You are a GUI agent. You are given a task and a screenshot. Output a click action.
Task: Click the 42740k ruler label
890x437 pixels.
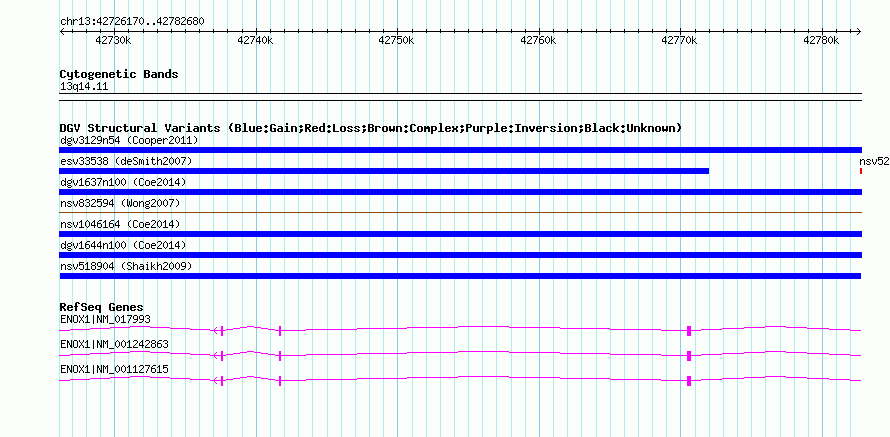point(255,40)
